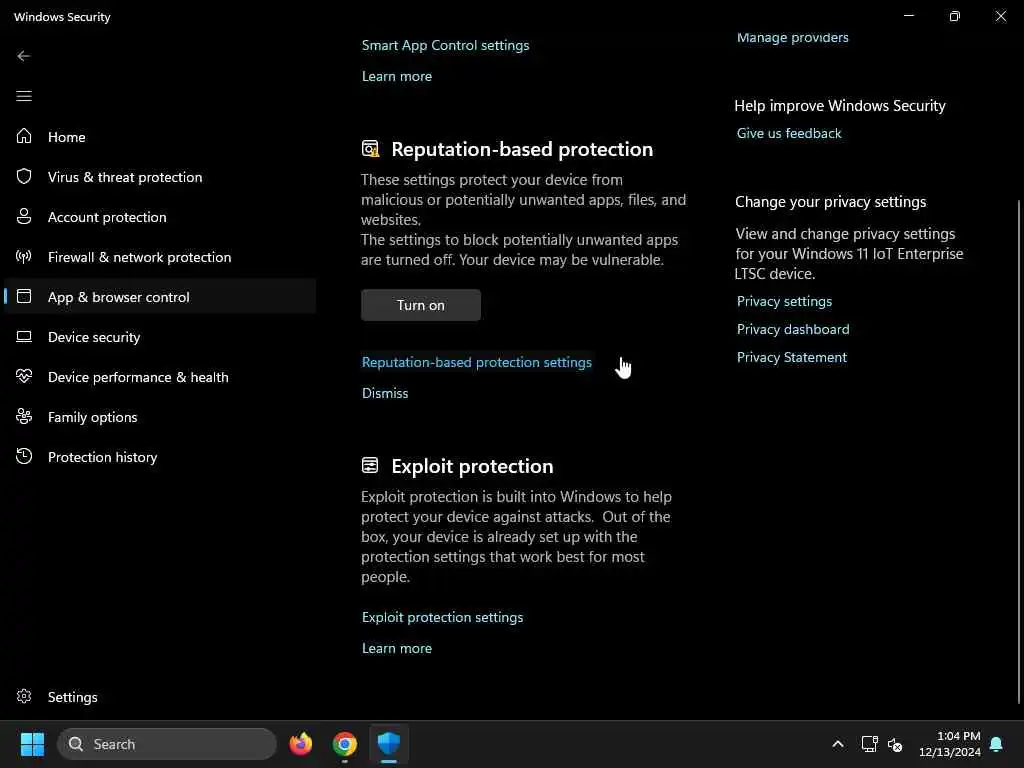
Task: Click Change your privacy settings heading
Action: tap(830, 202)
